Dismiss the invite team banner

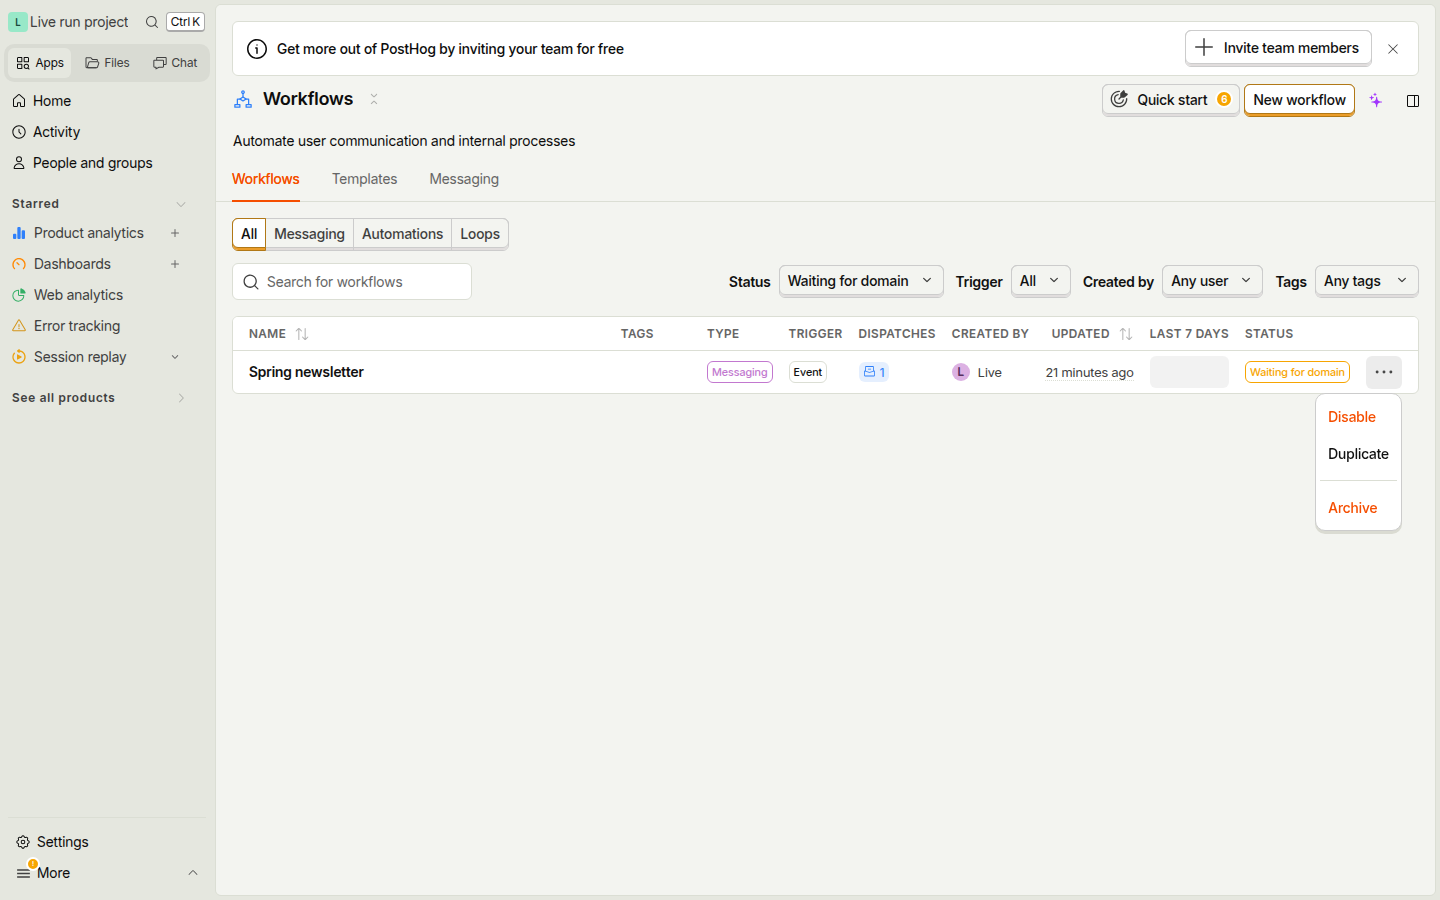pyautogui.click(x=1393, y=49)
